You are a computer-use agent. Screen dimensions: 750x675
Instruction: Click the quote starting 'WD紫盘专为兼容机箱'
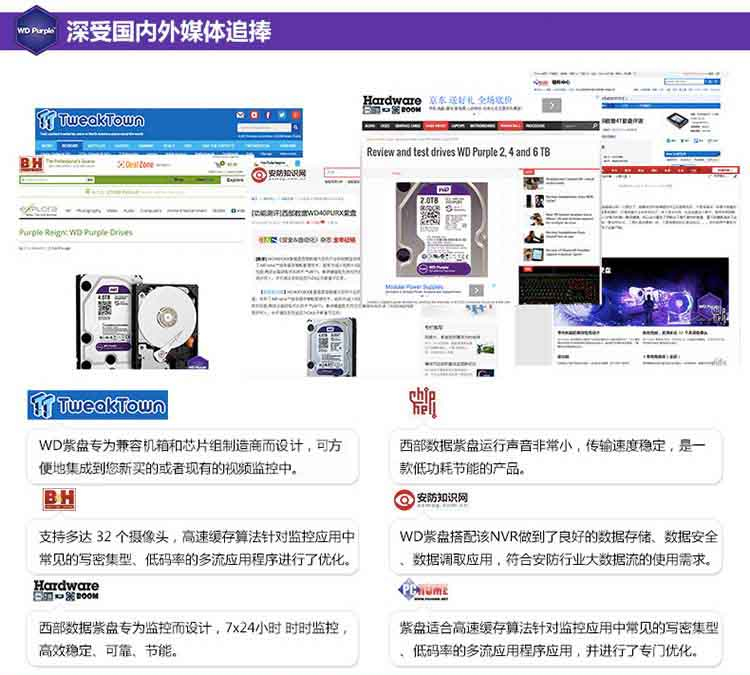coord(192,456)
